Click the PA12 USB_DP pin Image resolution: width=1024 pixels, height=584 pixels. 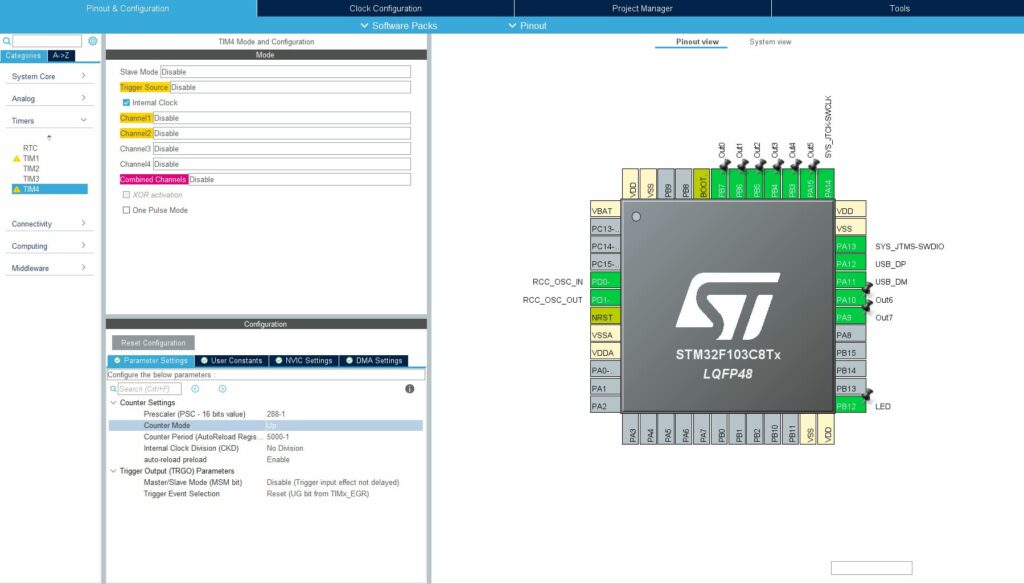coord(849,264)
